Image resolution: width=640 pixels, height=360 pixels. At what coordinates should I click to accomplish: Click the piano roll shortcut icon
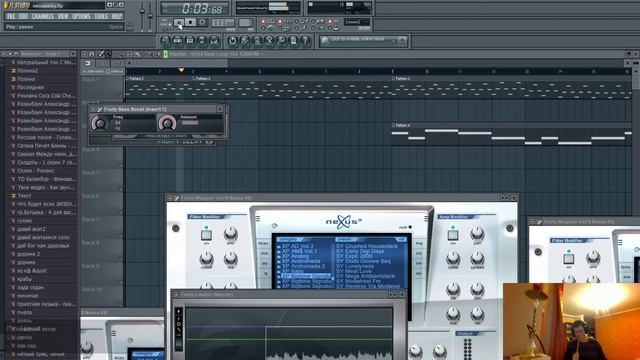coord(190,40)
